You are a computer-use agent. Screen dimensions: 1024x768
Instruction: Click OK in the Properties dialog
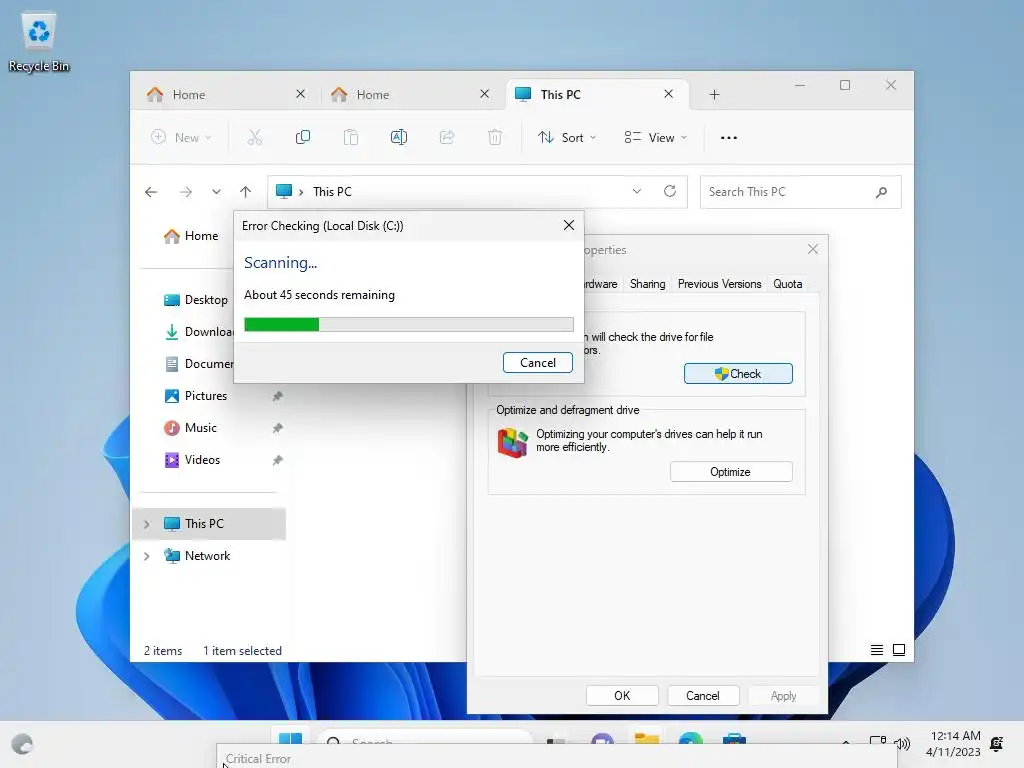click(622, 696)
